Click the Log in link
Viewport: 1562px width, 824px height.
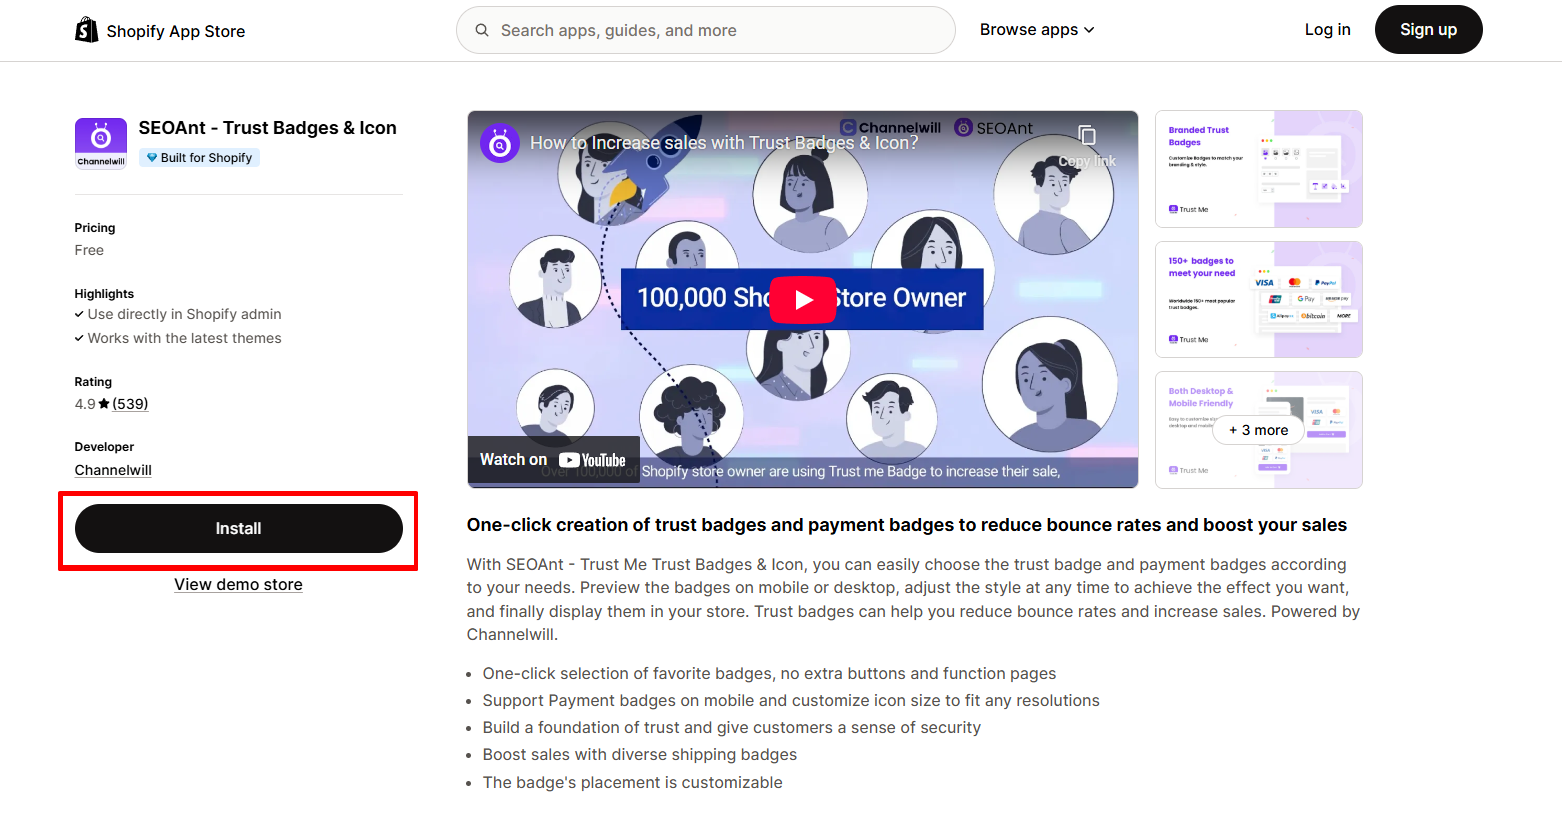click(x=1327, y=30)
